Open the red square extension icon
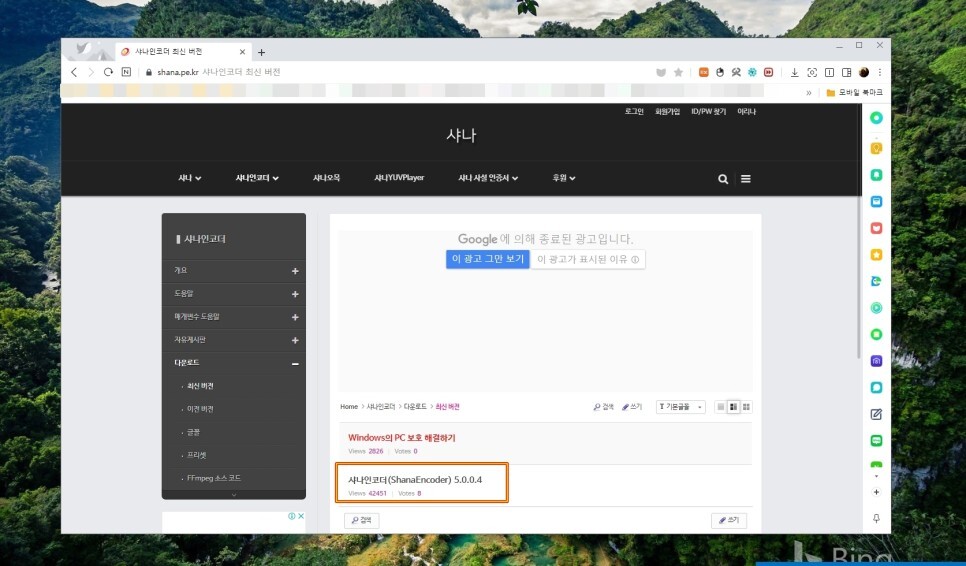The height and width of the screenshot is (566, 966). pos(768,72)
